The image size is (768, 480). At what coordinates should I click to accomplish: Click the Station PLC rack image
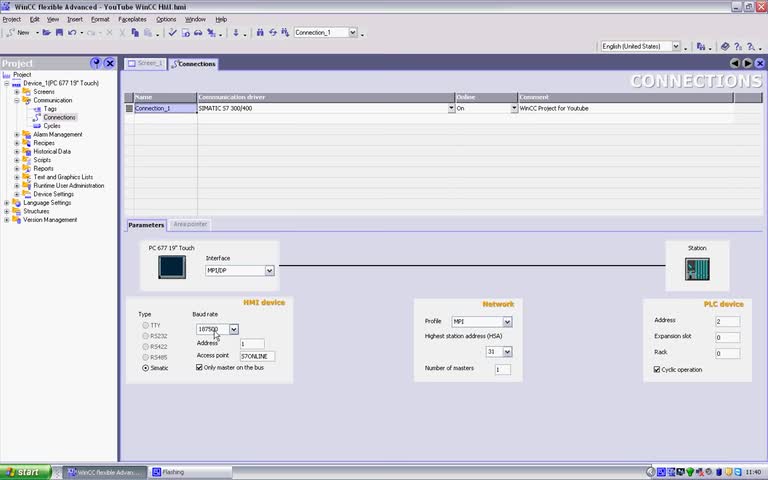(697, 269)
